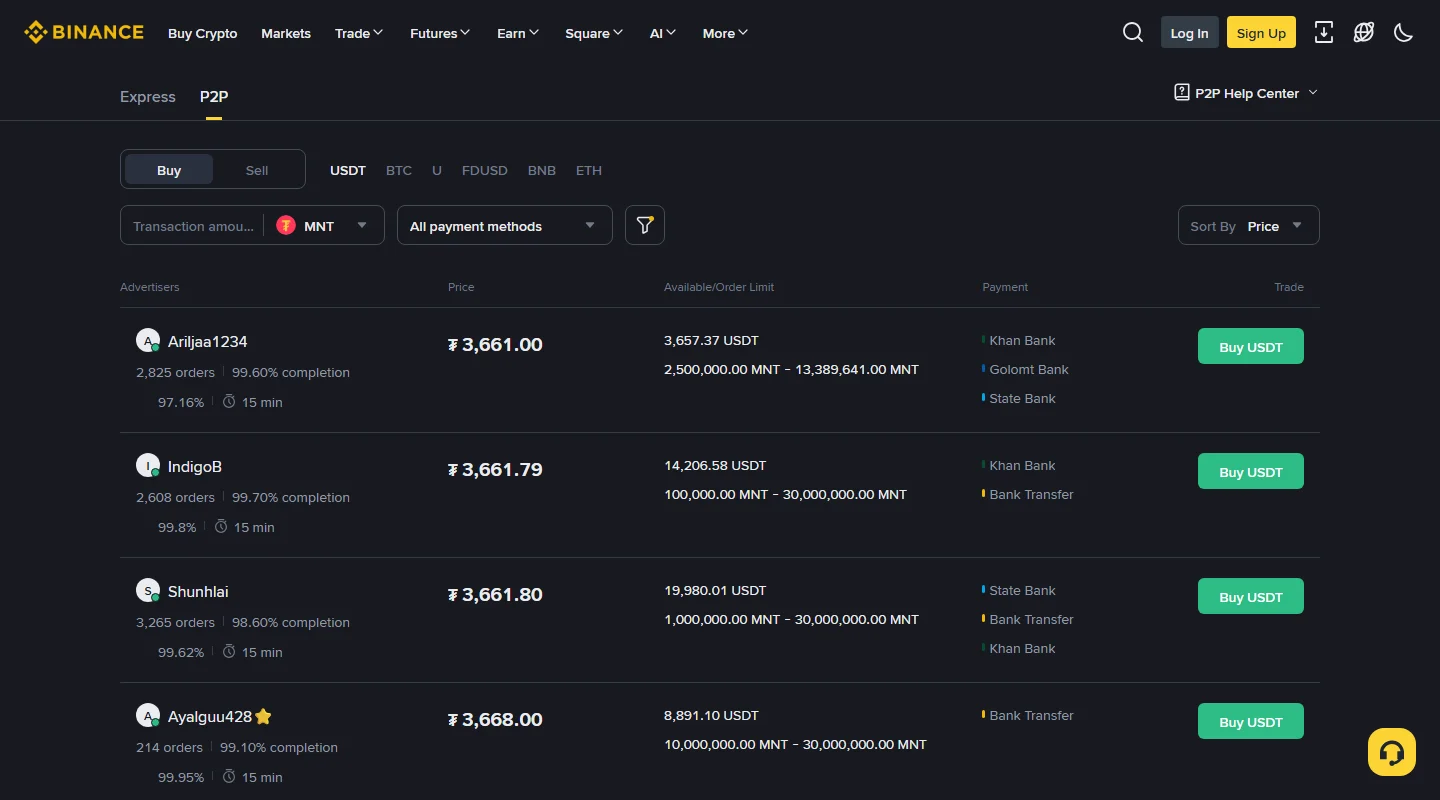The width and height of the screenshot is (1440, 800).
Task: Click the Binance logo
Action: (84, 32)
